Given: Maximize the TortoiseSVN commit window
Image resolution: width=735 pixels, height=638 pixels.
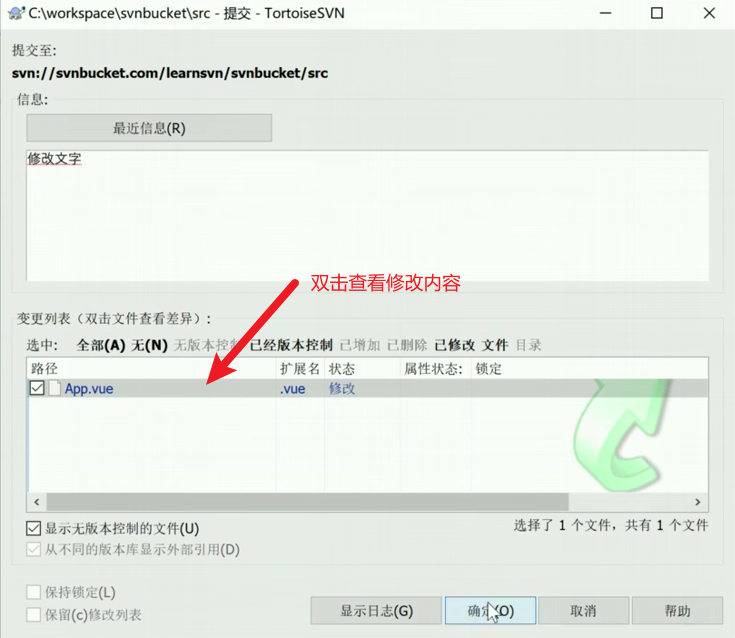Looking at the screenshot, I should (x=657, y=13).
